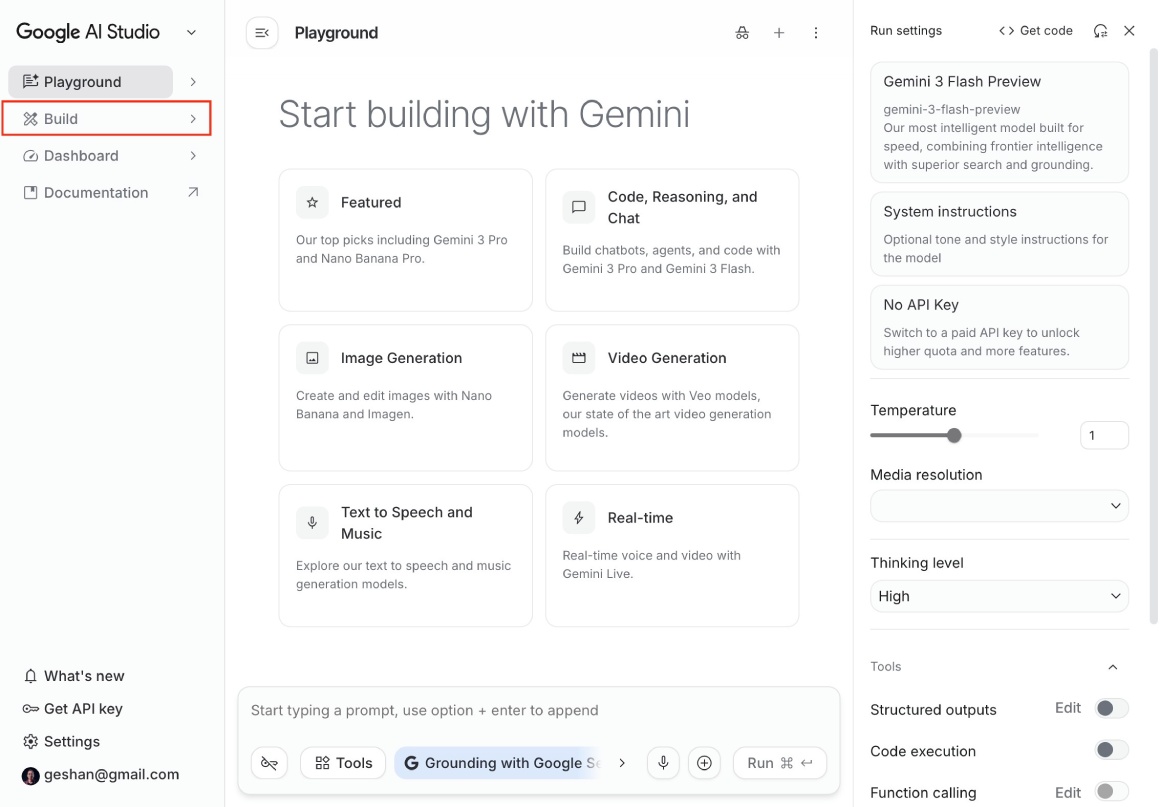Open temporary chat incognito mode icon
The height and width of the screenshot is (807, 1160).
tap(742, 33)
